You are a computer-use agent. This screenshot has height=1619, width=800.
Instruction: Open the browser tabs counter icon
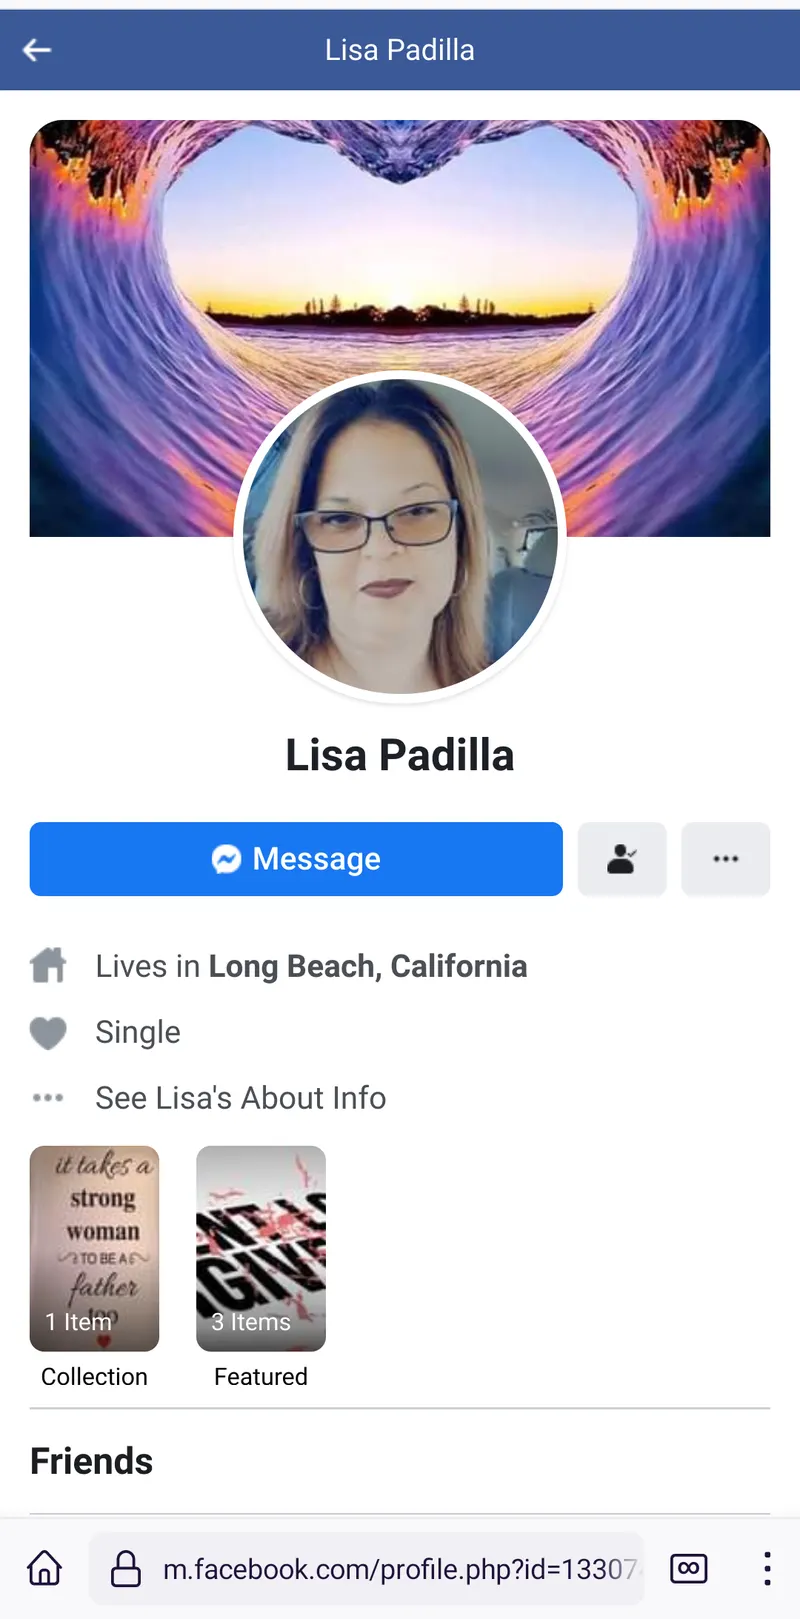(689, 1568)
